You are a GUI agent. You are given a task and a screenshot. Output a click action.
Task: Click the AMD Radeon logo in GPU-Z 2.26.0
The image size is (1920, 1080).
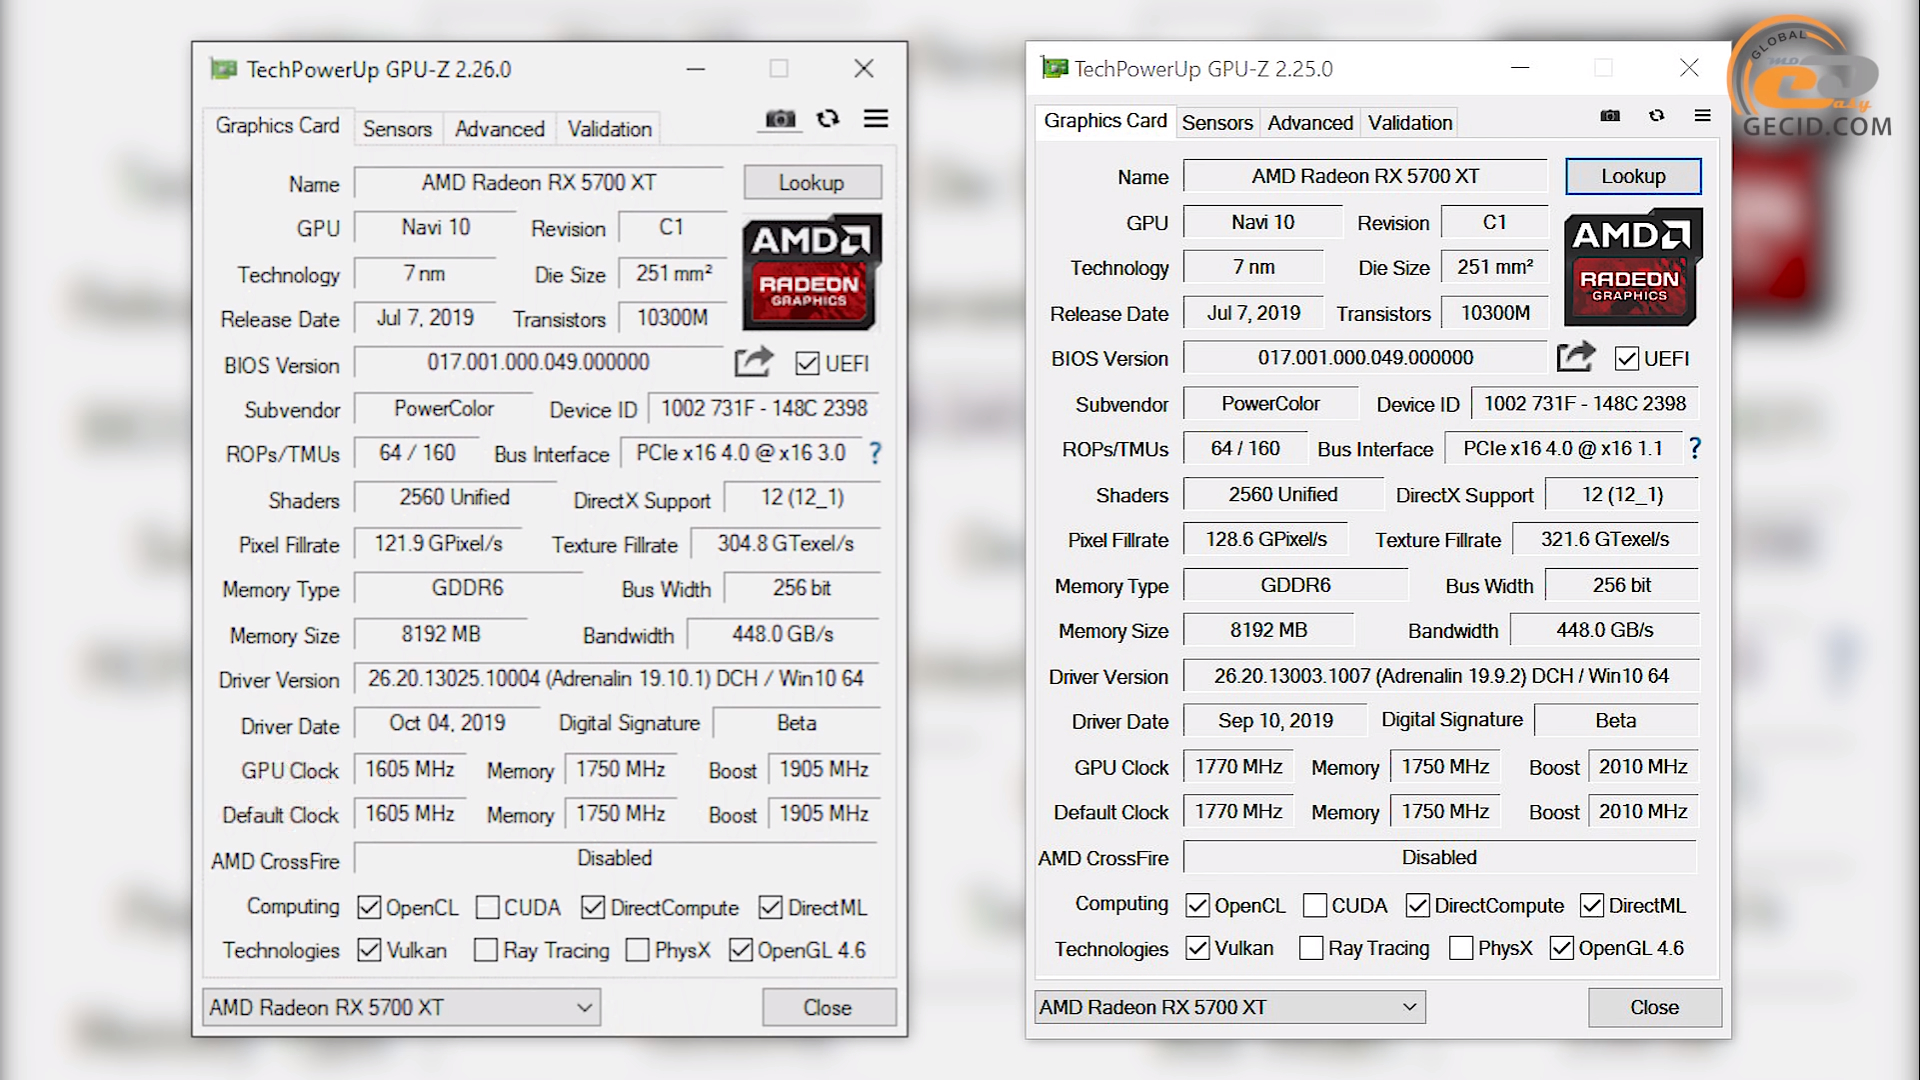point(812,272)
